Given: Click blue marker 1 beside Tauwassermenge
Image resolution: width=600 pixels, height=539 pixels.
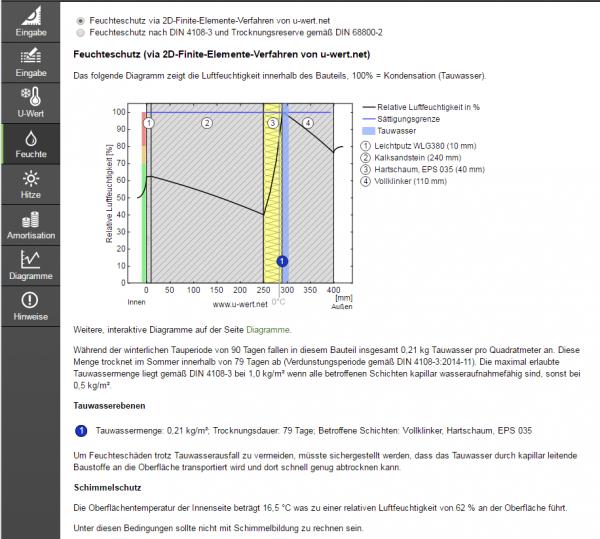Looking at the screenshot, I should (x=81, y=430).
